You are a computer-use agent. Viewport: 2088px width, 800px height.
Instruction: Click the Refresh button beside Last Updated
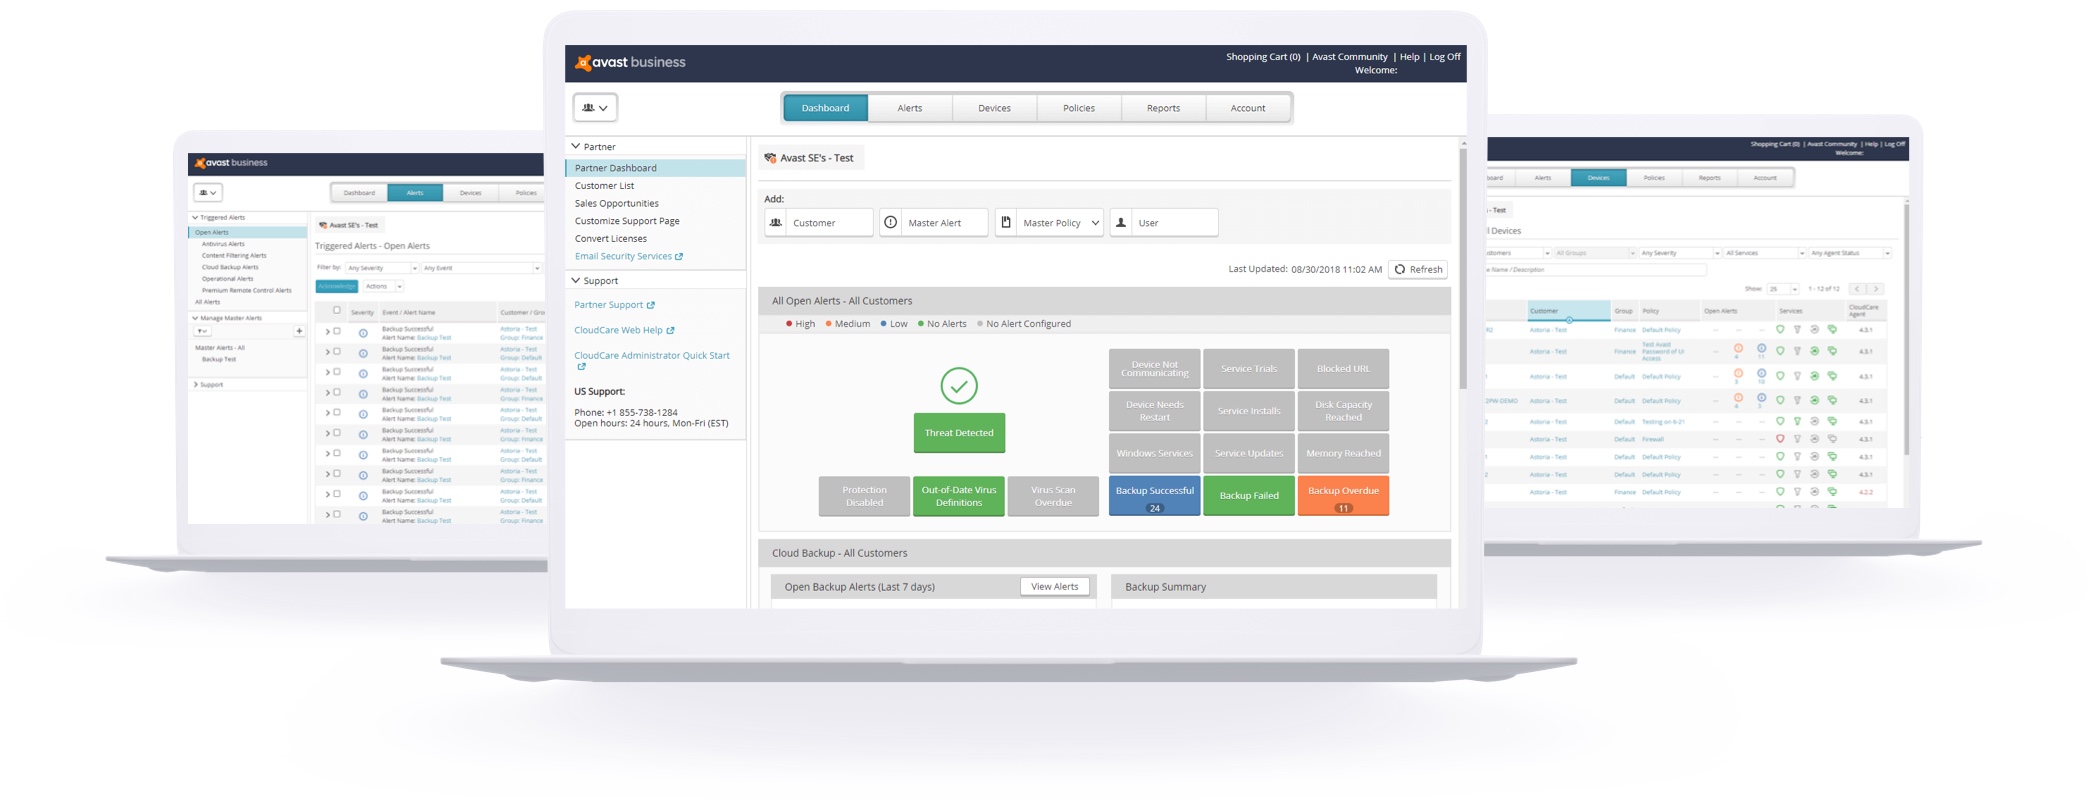[x=1418, y=269]
